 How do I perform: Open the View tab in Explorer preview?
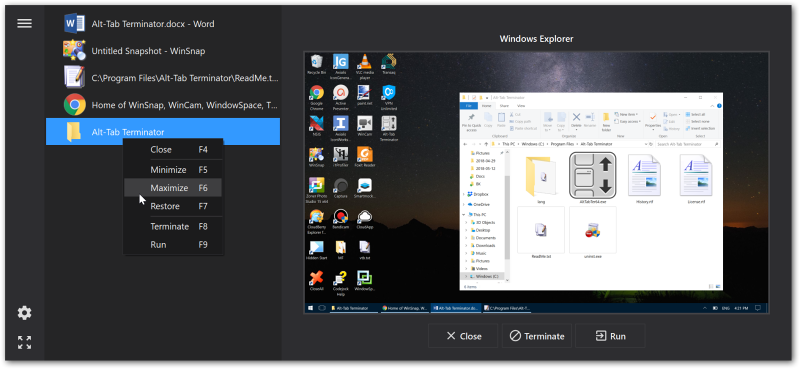(x=521, y=106)
